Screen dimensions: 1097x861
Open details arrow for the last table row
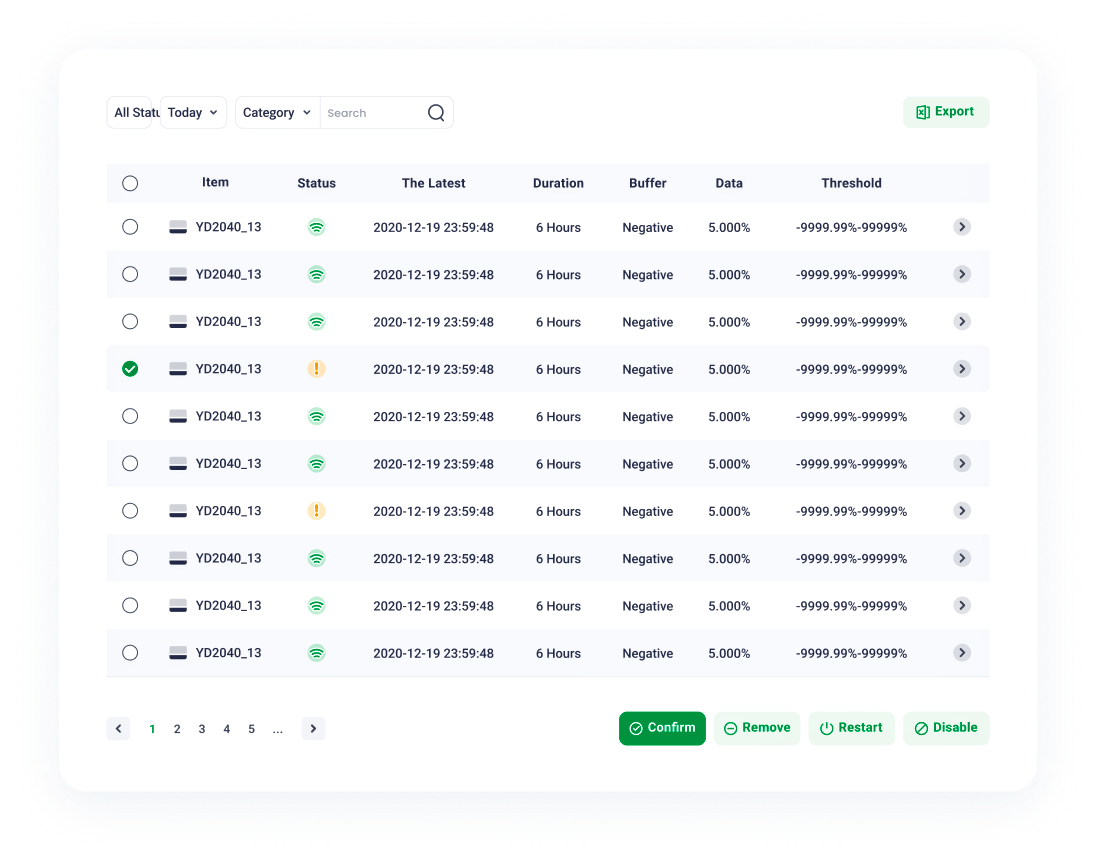coord(961,653)
